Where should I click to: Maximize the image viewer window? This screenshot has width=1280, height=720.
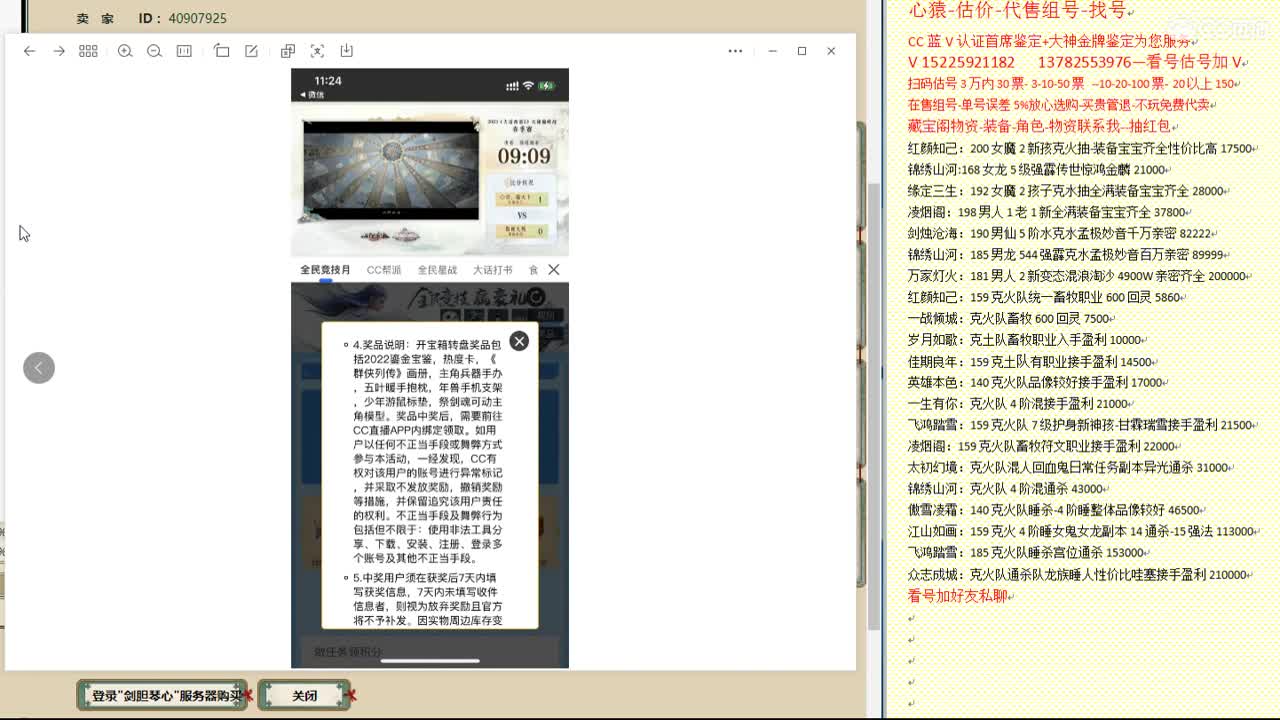(802, 51)
